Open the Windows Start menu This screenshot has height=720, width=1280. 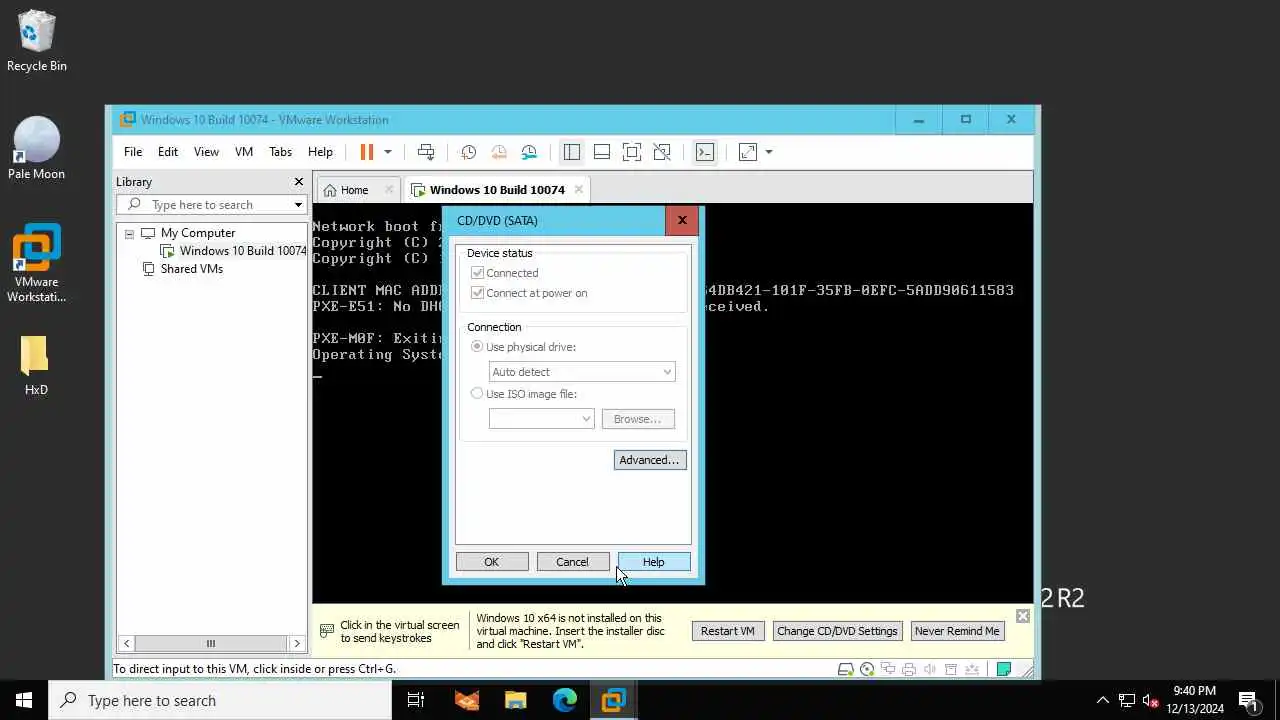point(24,700)
